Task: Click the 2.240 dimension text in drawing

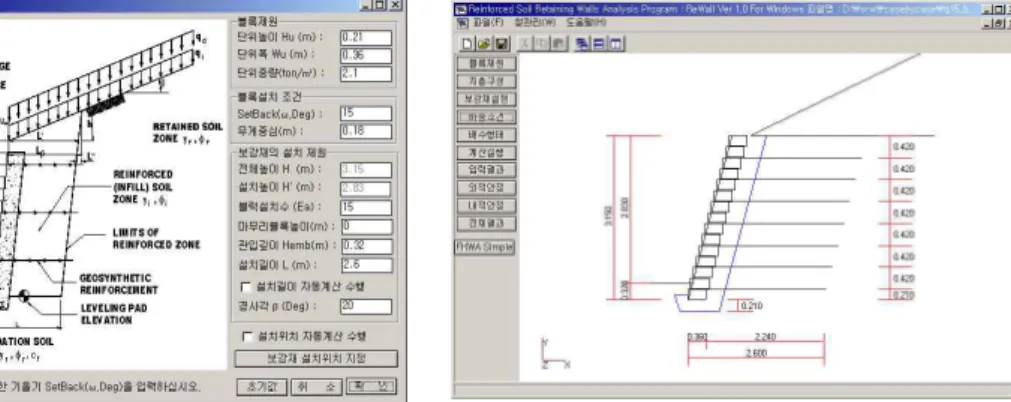Action: 765,337
